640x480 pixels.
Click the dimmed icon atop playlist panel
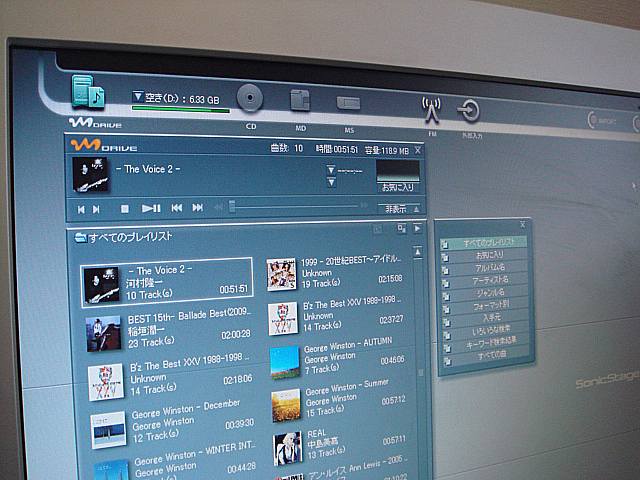[x=378, y=230]
